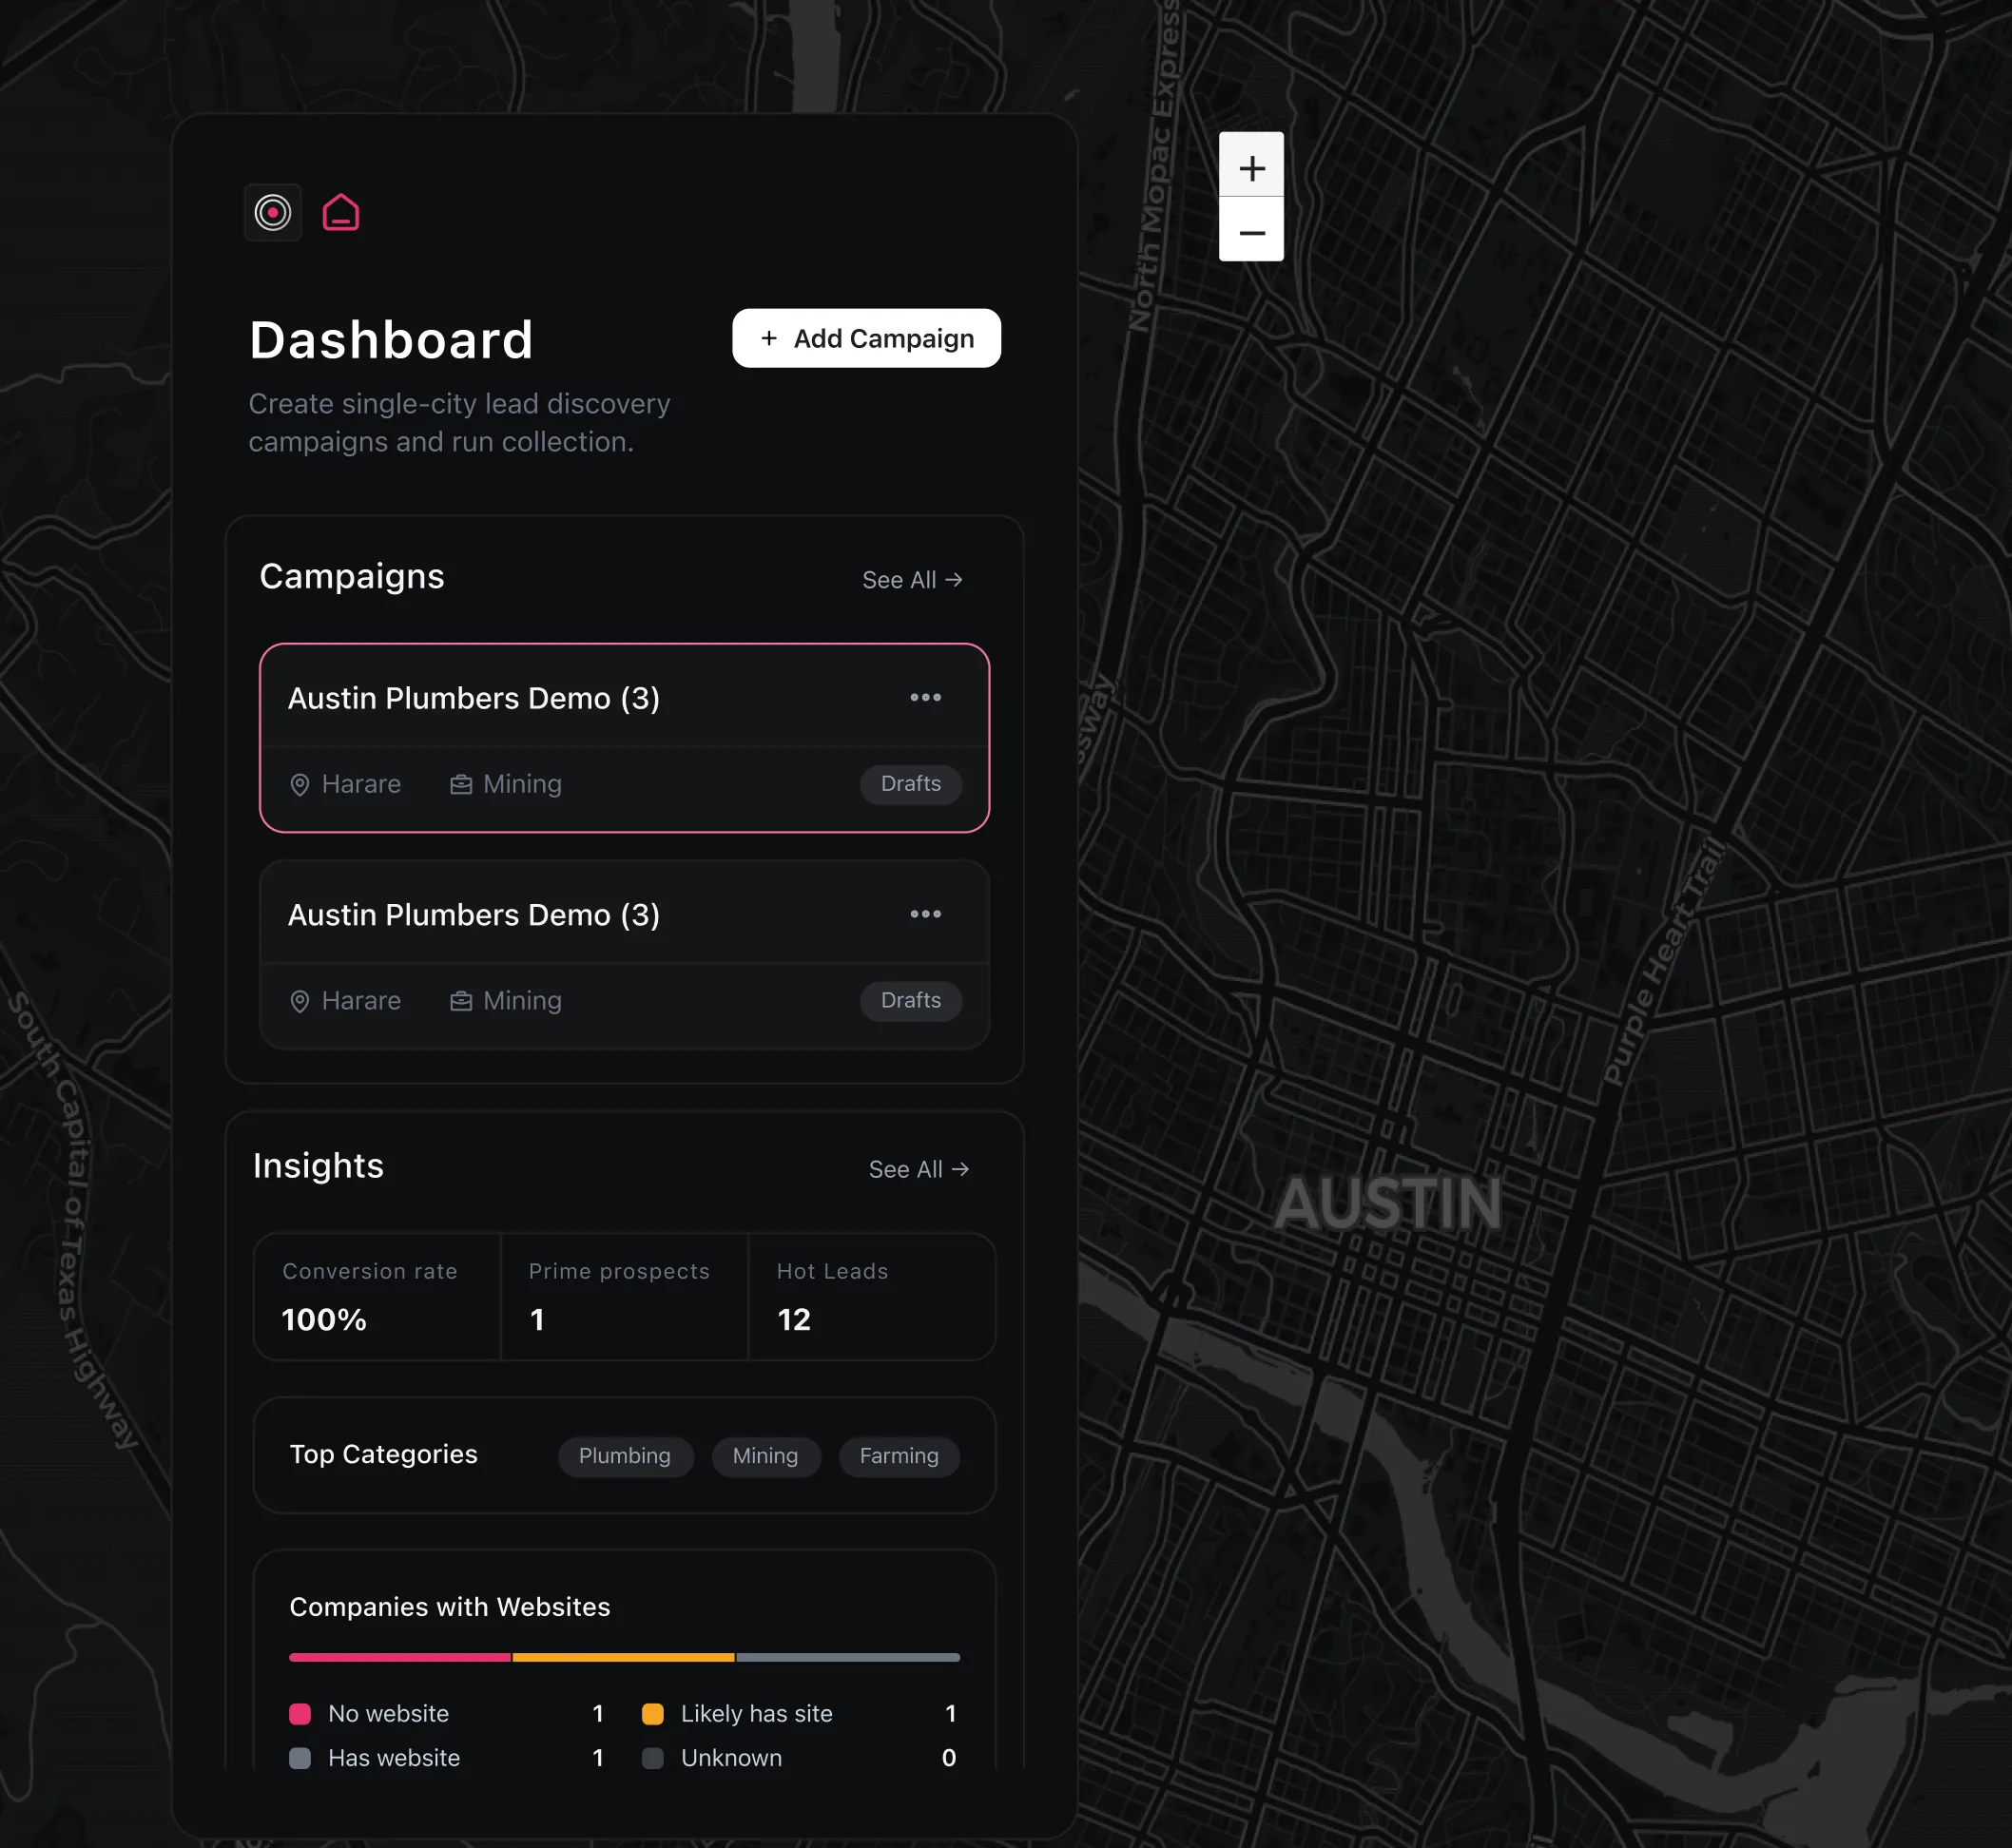Click the AUSTIN label on map
Screen dimensions: 2012x1848
click(1388, 1203)
